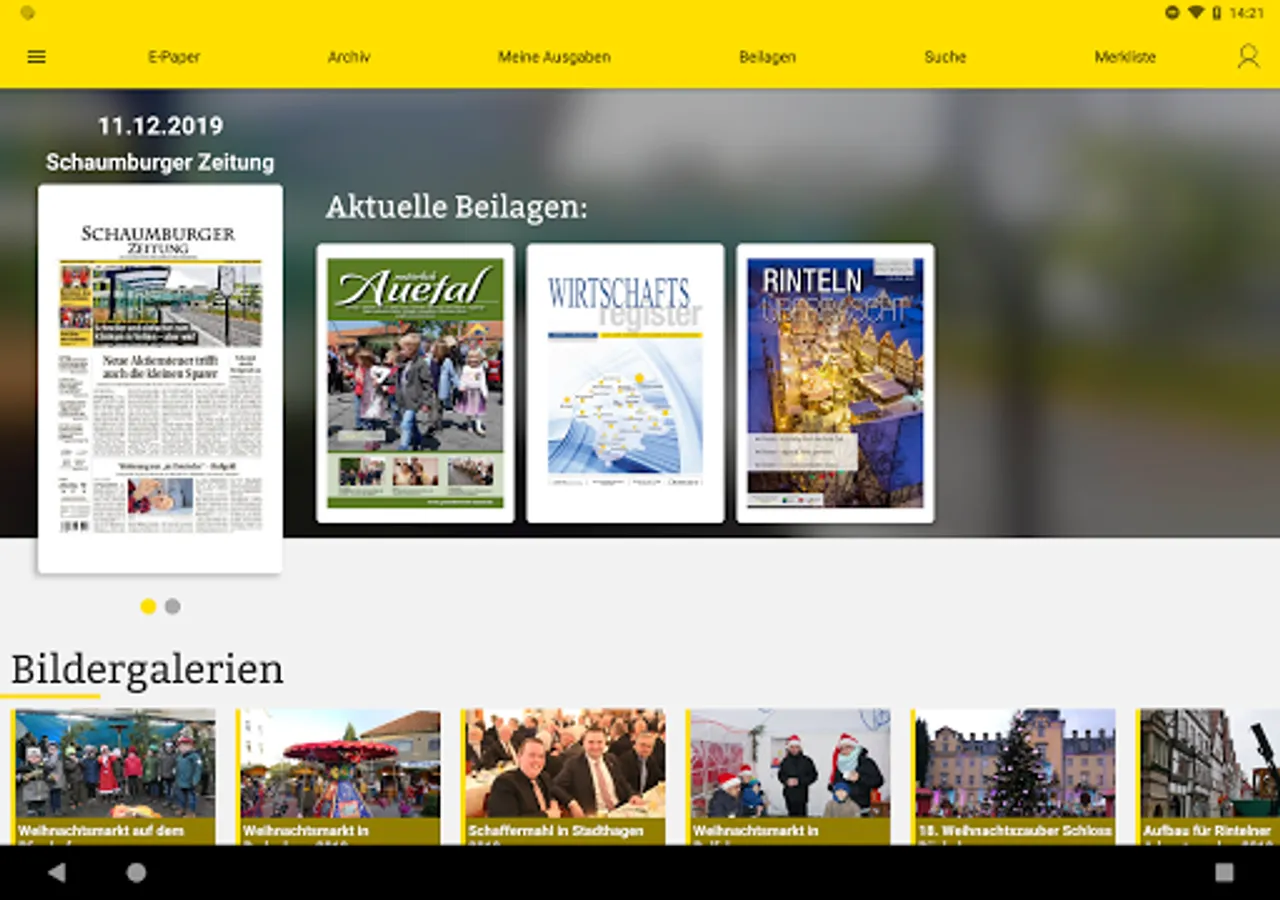
Task: Select the first yellow carousel page dot
Action: (148, 606)
